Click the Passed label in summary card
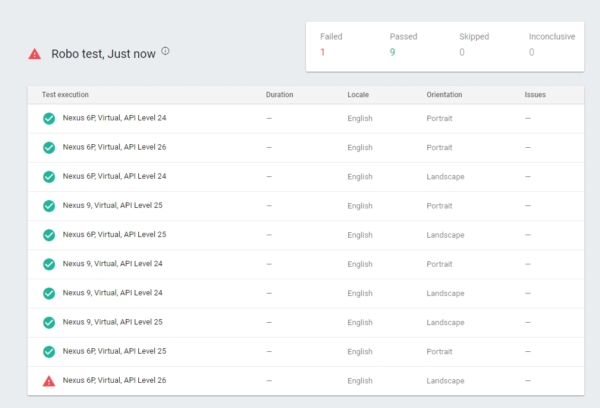This screenshot has height=408, width=600. pyautogui.click(x=403, y=37)
